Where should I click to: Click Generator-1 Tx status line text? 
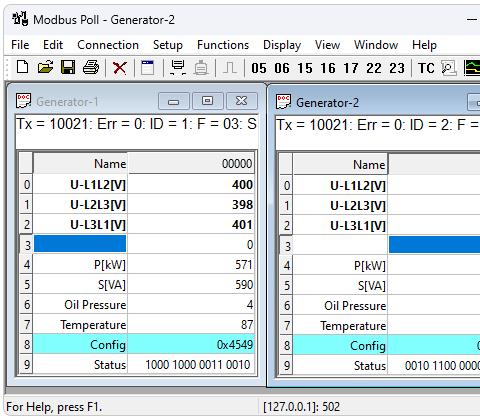coord(137,124)
